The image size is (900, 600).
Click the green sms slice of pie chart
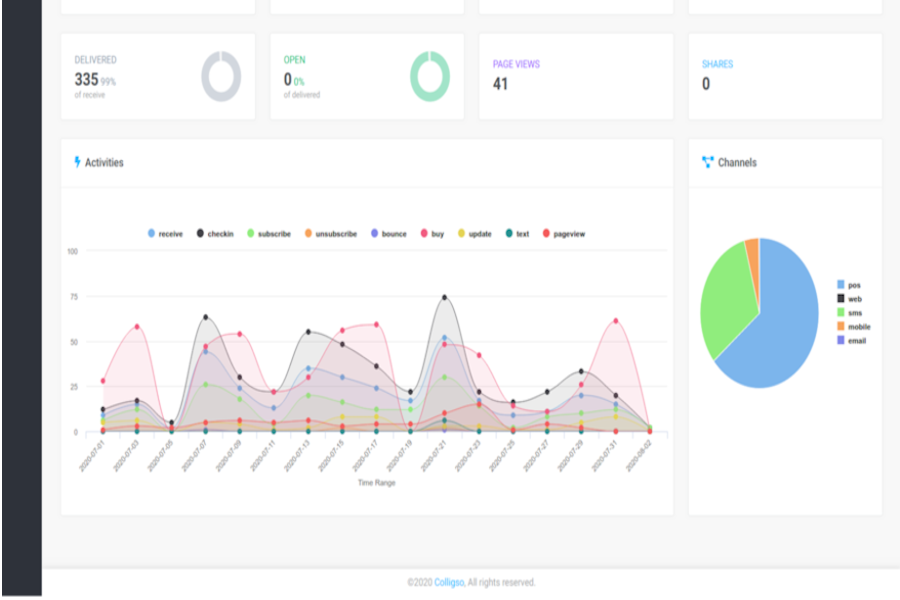coord(728,299)
